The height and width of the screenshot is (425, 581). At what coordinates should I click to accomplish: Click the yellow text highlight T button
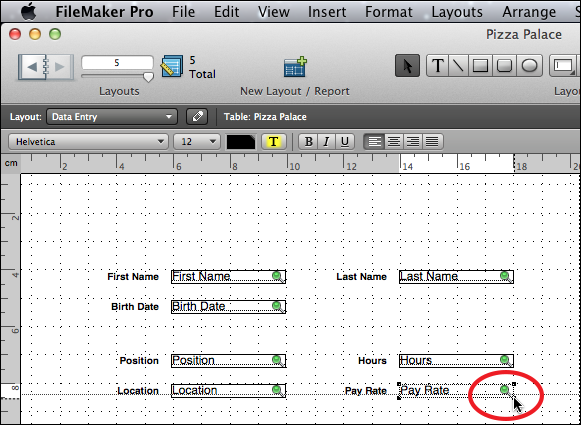pos(273,142)
